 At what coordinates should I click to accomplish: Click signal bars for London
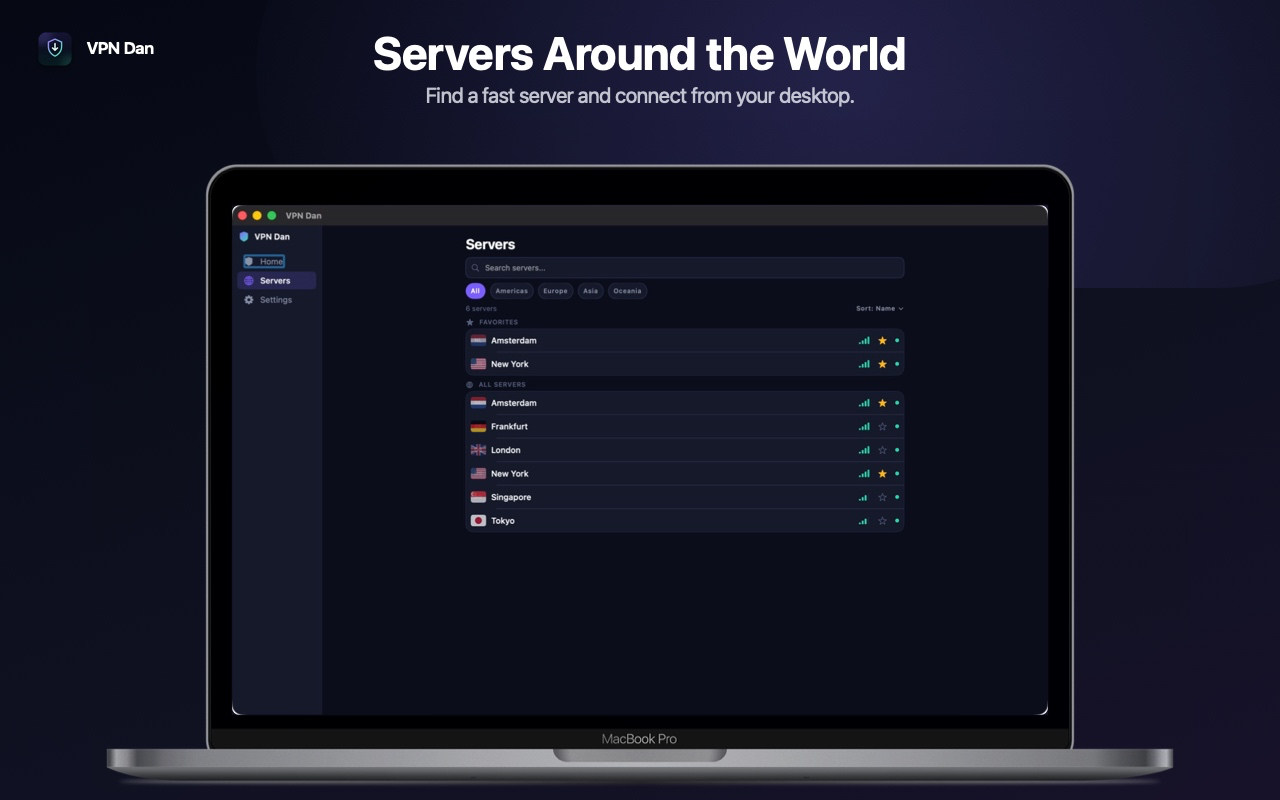(864, 450)
